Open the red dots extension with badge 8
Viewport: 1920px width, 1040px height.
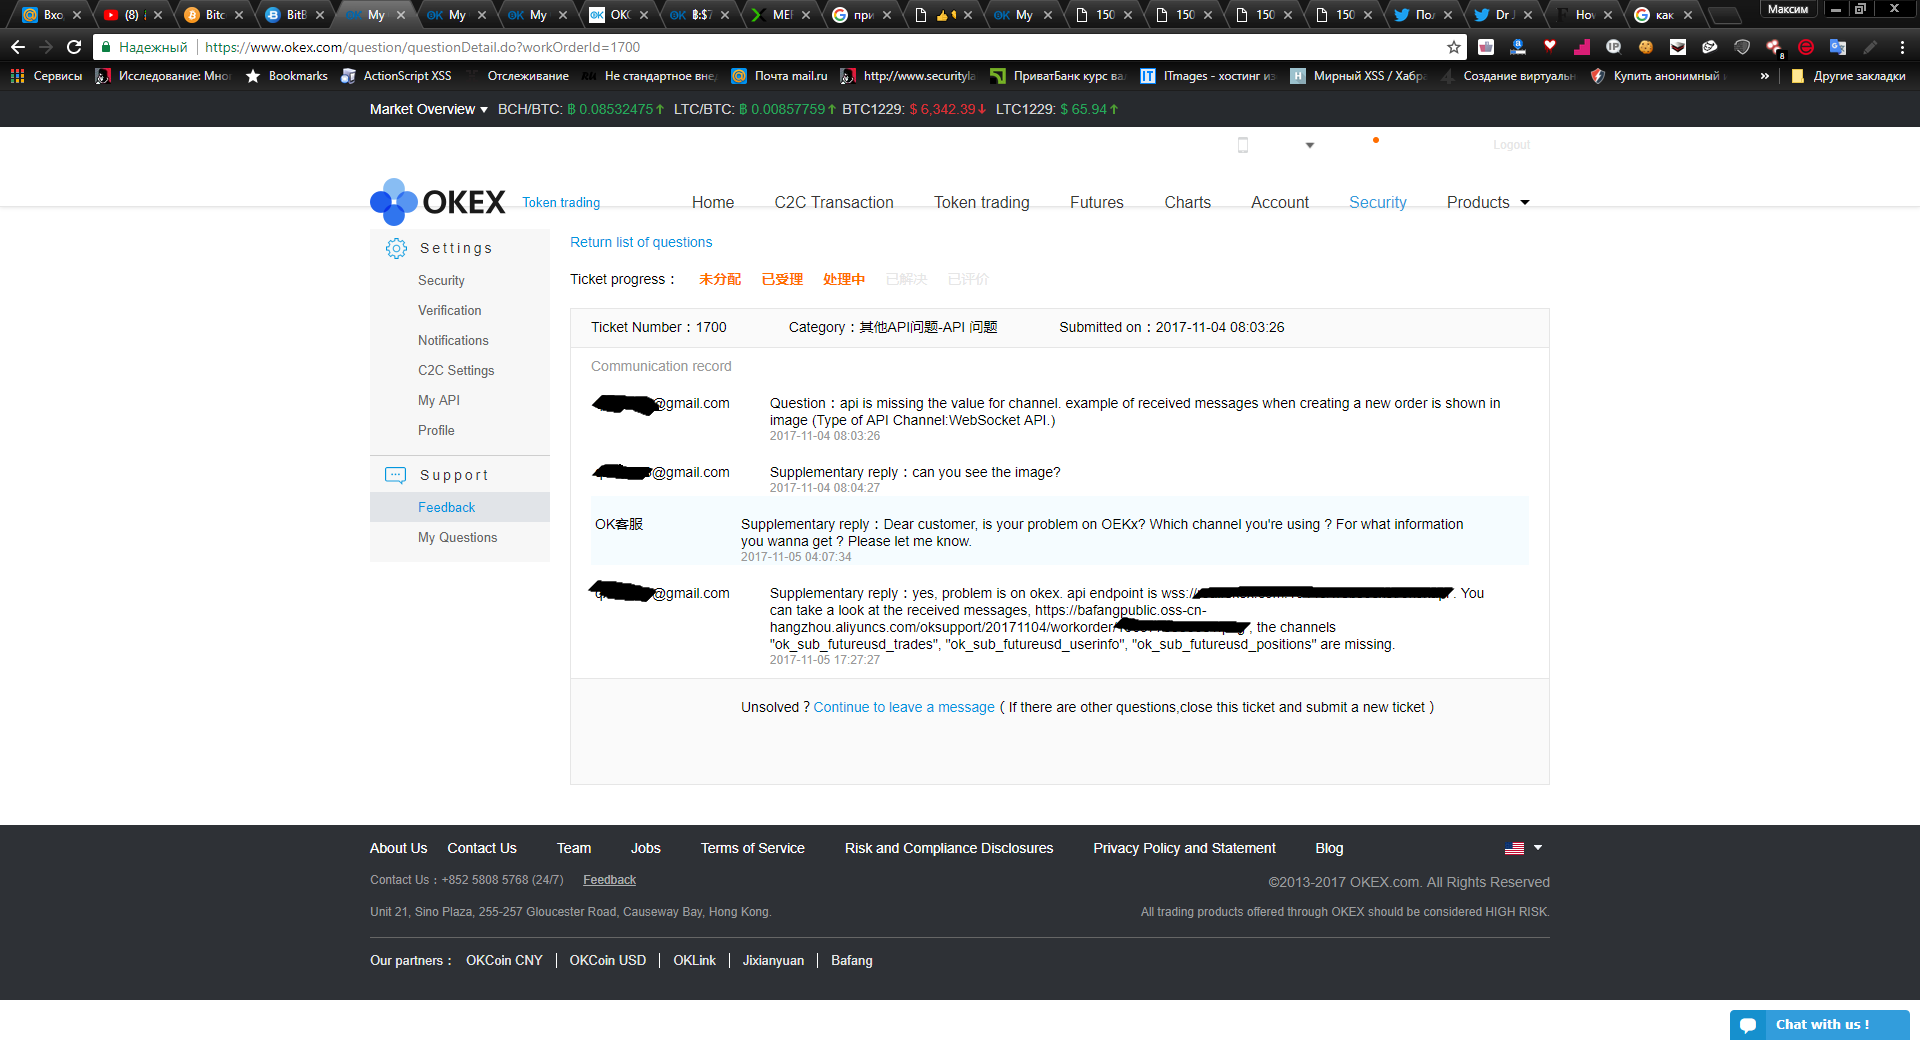(x=1774, y=47)
